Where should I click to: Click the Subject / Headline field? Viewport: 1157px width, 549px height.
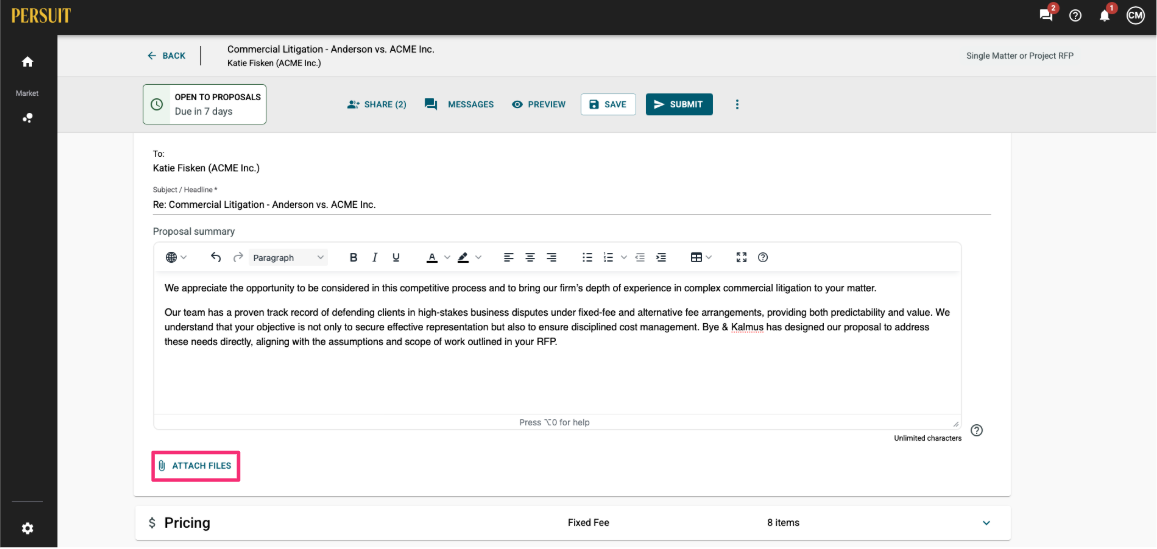click(x=572, y=204)
